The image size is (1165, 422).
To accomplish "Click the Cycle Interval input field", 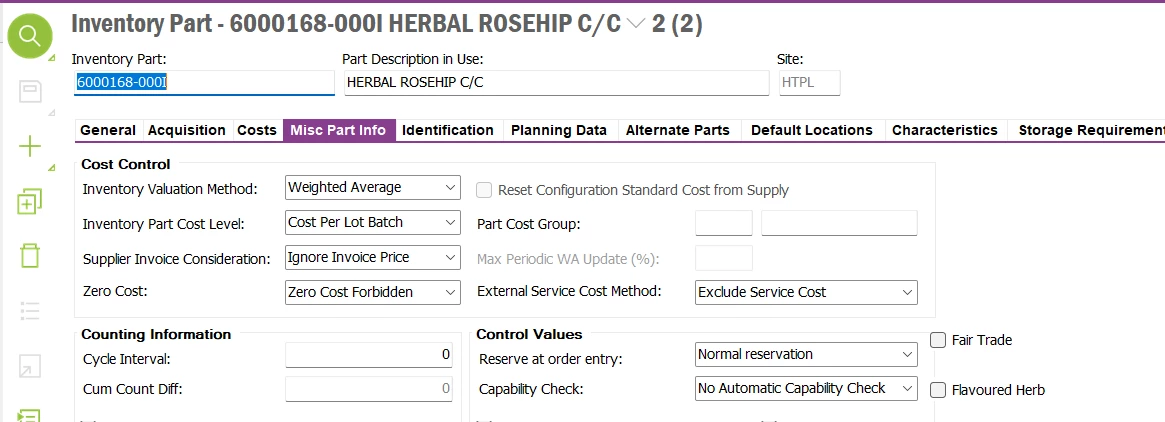I will 369,354.
